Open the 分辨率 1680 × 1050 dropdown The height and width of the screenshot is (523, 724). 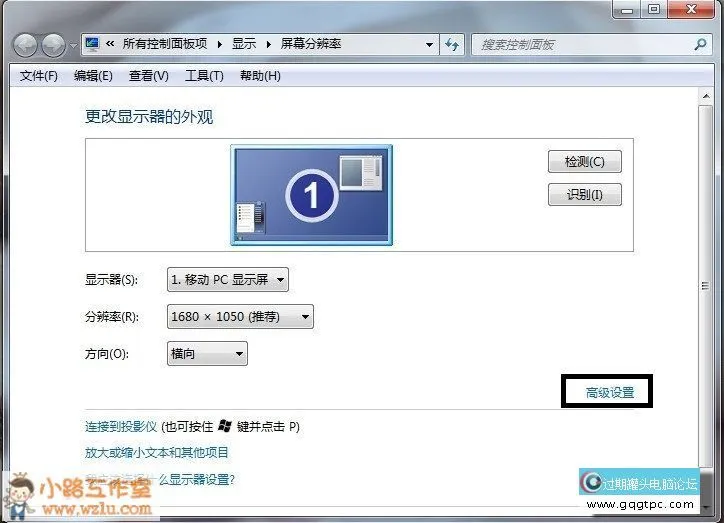240,317
